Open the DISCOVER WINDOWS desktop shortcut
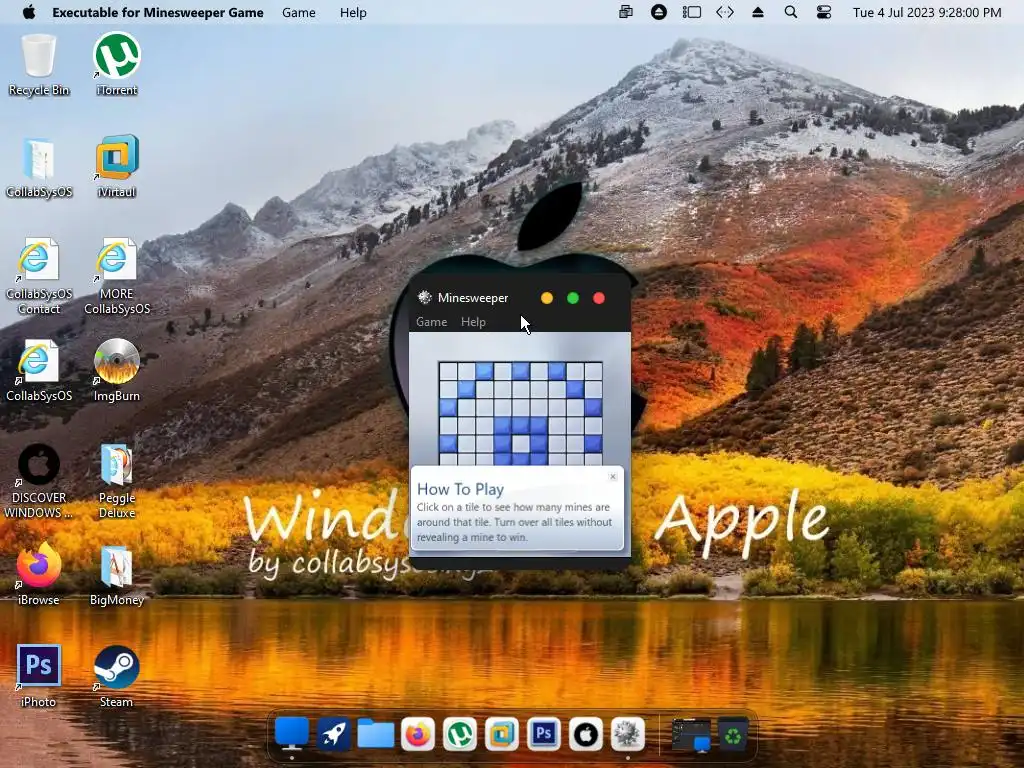 coord(39,481)
